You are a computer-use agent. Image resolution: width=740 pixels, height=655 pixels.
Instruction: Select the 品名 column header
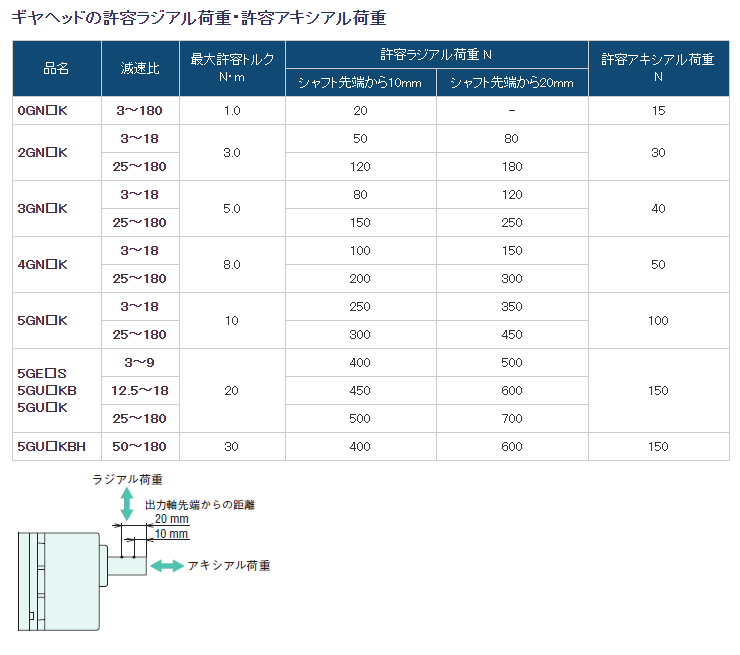57,69
